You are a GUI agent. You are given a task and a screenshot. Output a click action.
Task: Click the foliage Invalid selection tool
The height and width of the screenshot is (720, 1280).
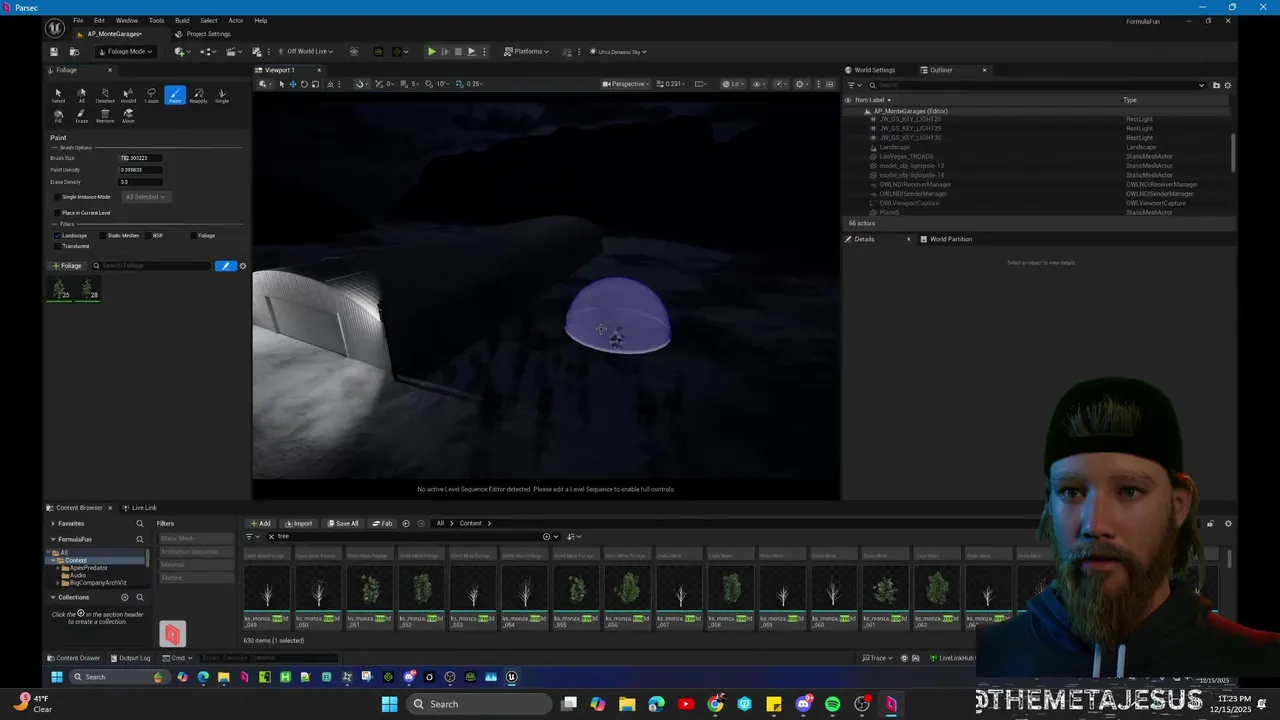128,95
